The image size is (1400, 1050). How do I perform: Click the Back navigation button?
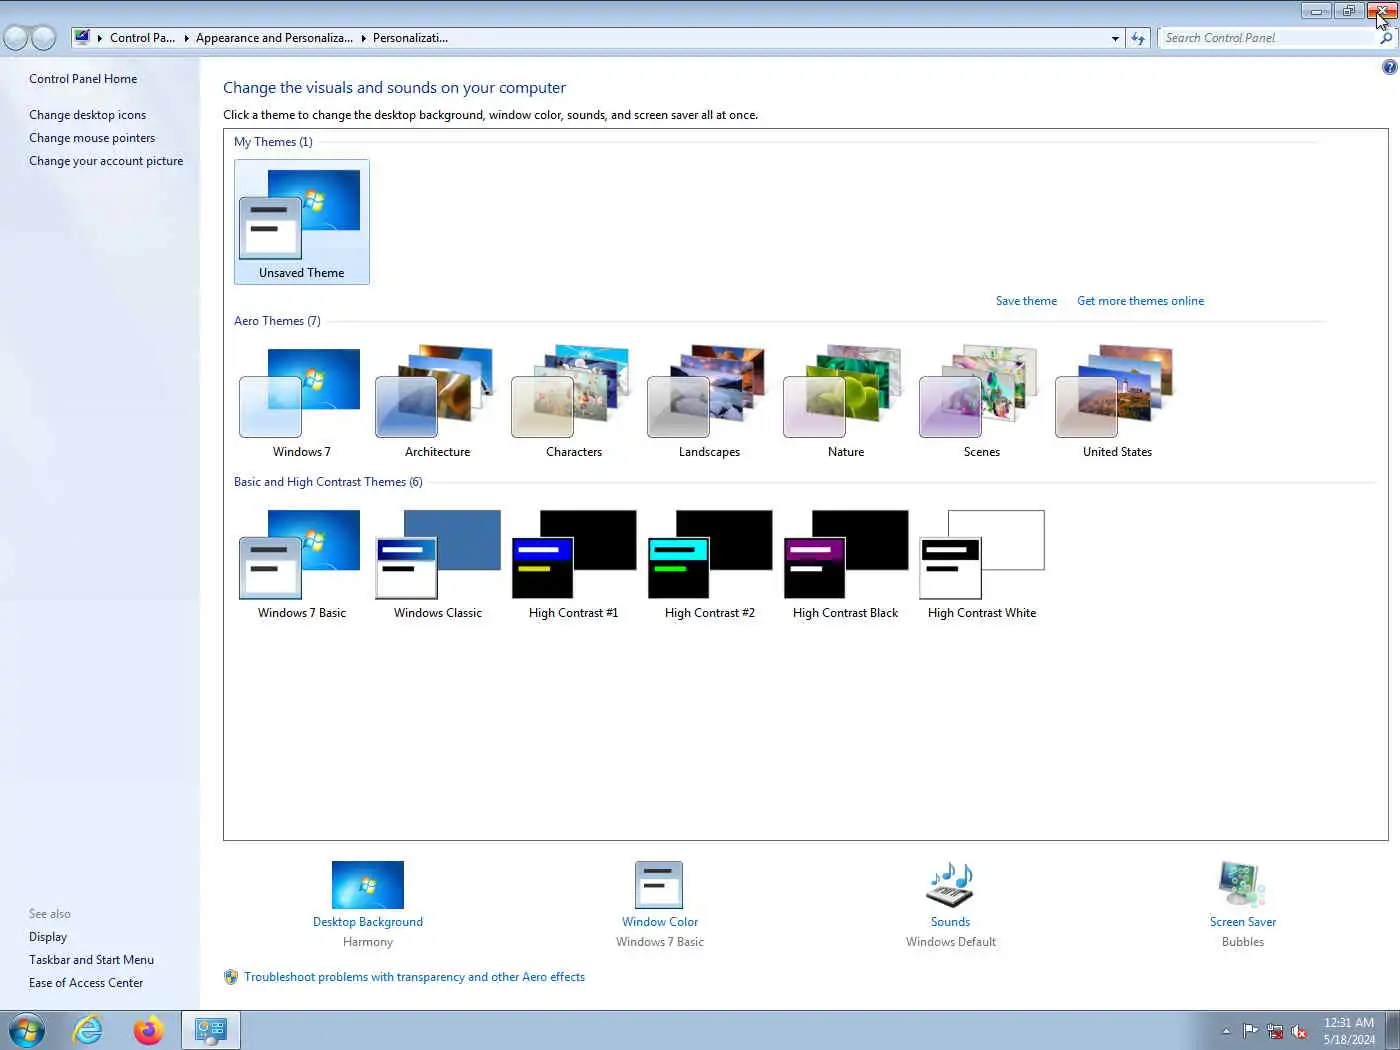[x=16, y=38]
